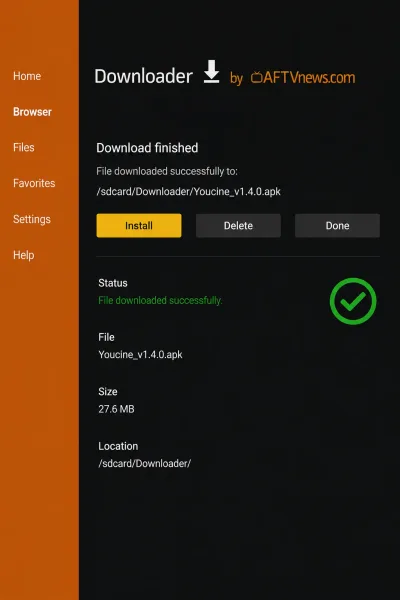Click the AFTVnews.com logo
This screenshot has width=400, height=600.
point(303,78)
